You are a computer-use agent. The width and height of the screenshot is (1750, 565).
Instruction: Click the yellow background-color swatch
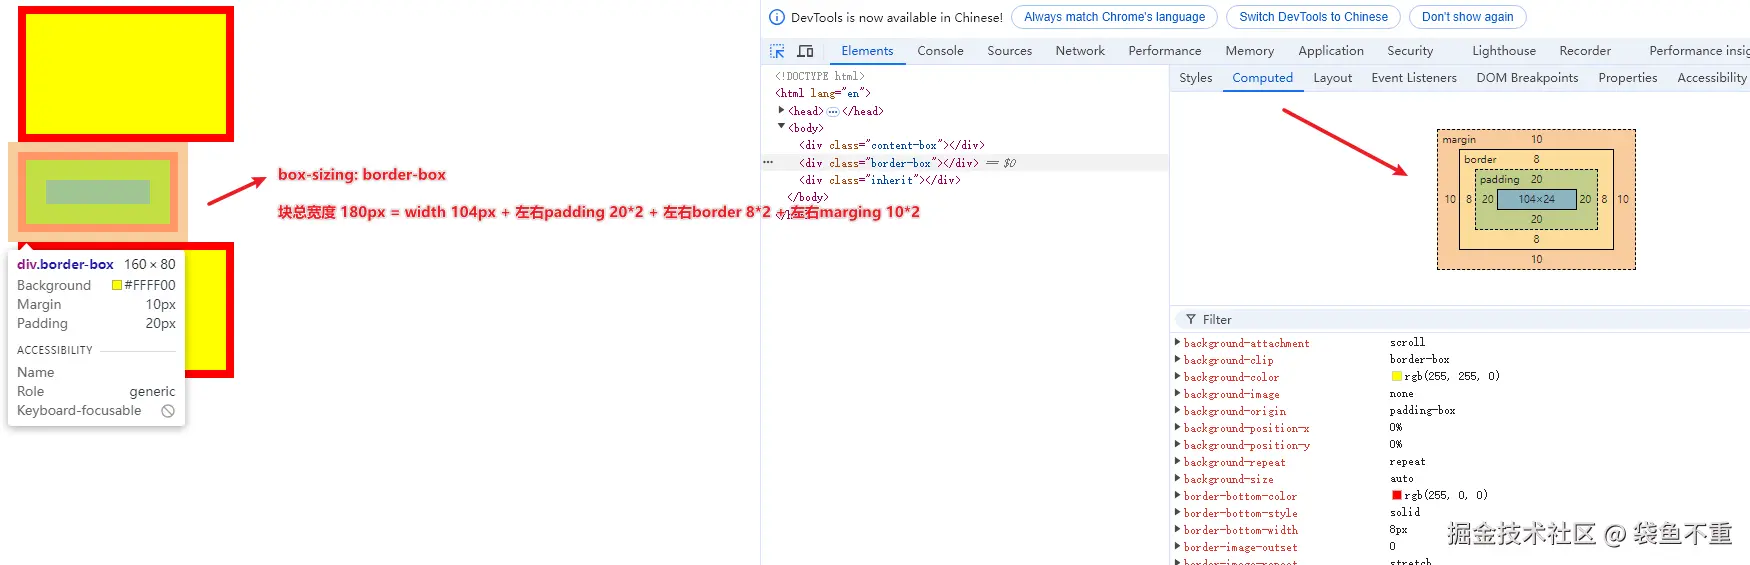(x=1396, y=376)
